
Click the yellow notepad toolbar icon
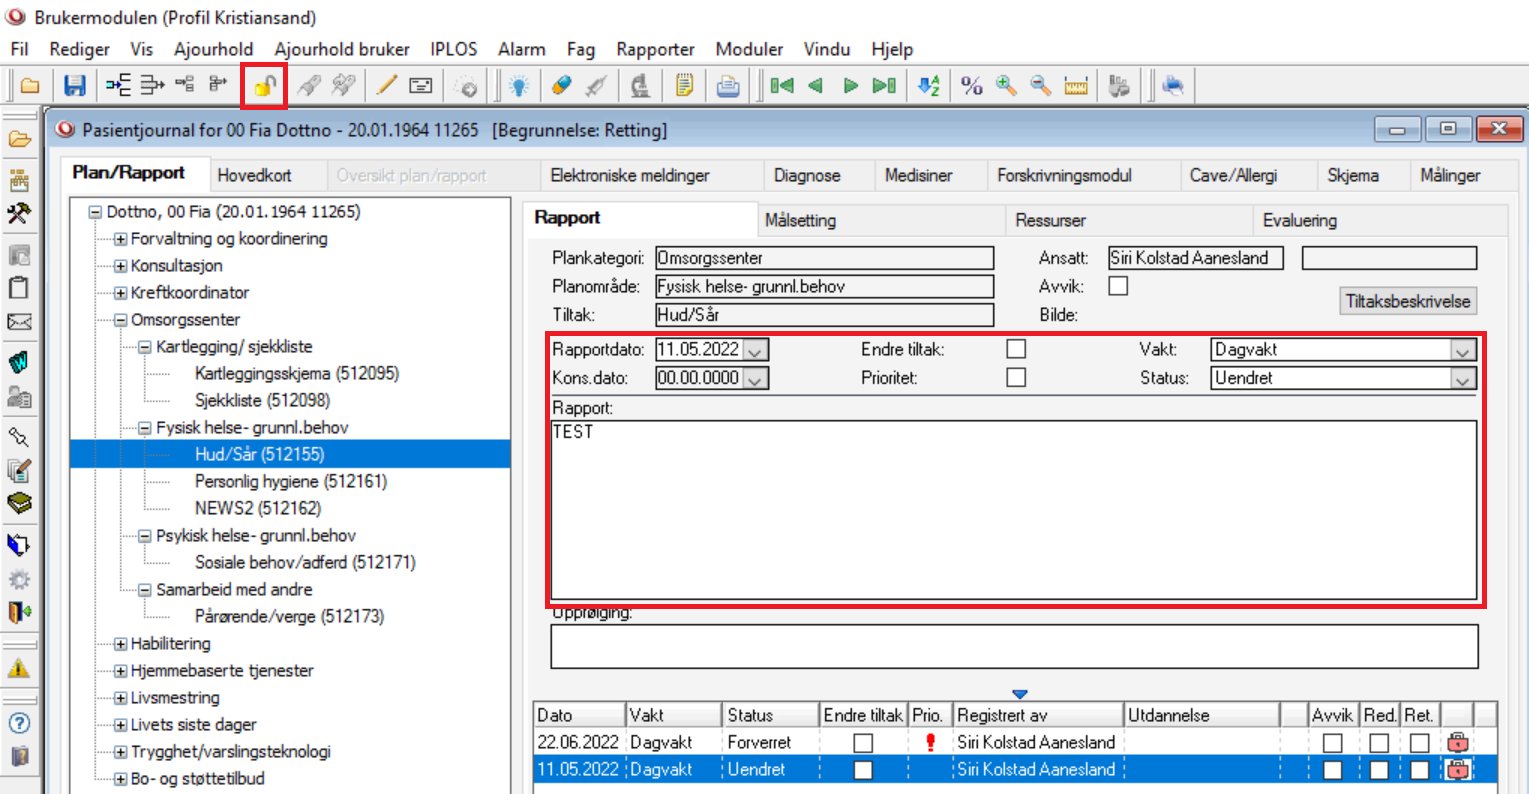pyautogui.click(x=684, y=86)
